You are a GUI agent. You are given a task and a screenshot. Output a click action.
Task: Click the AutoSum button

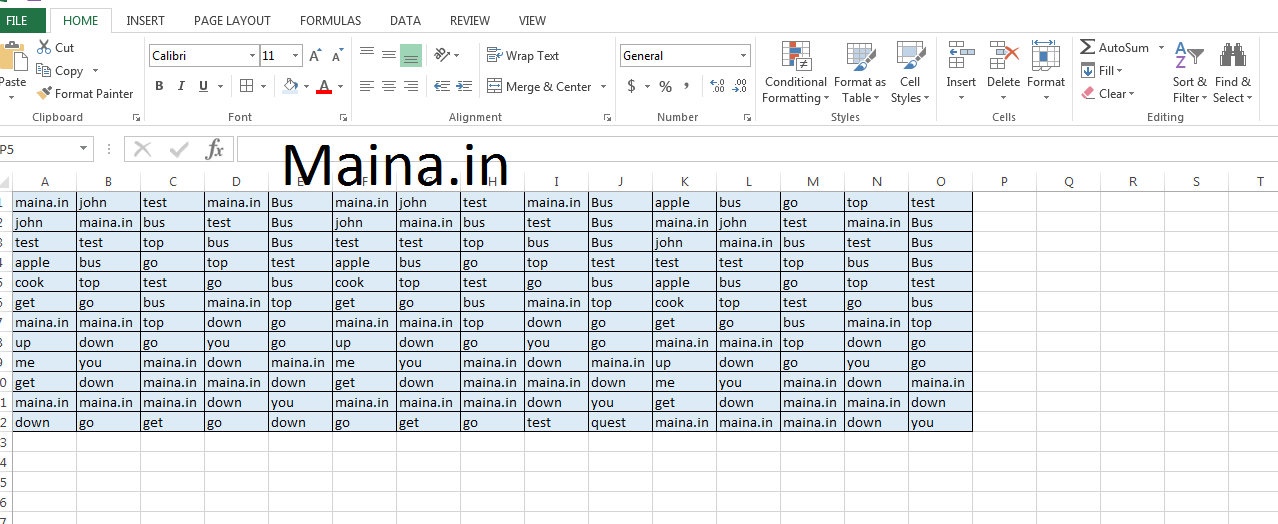point(1114,47)
